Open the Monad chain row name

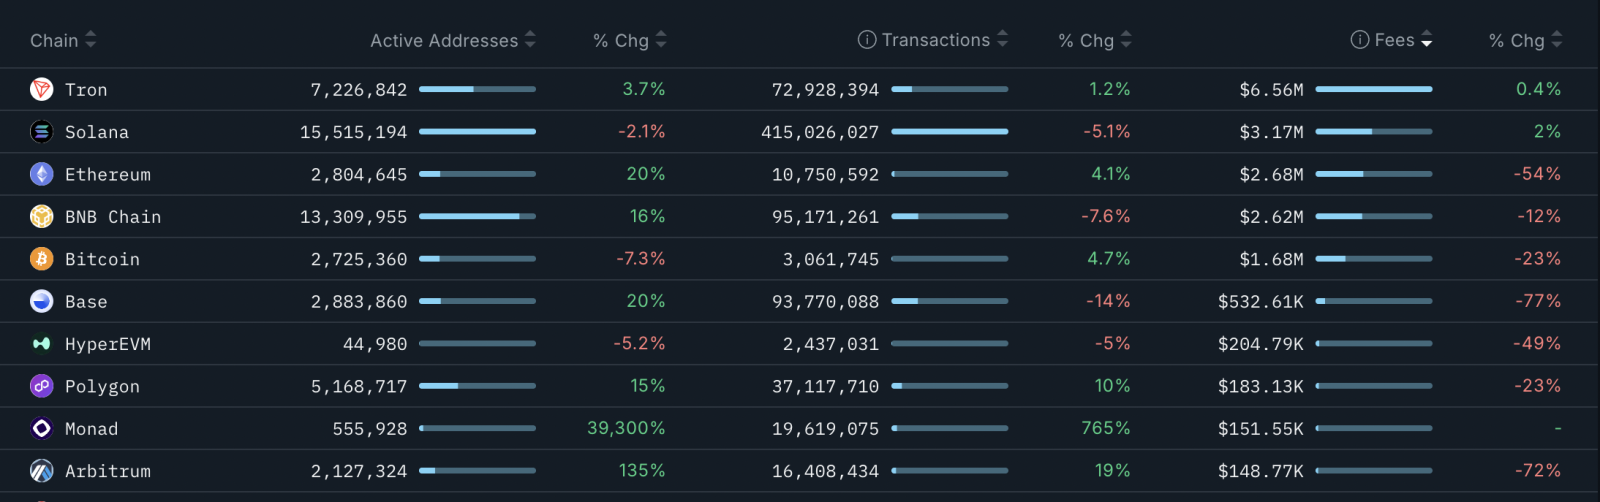pyautogui.click(x=91, y=429)
